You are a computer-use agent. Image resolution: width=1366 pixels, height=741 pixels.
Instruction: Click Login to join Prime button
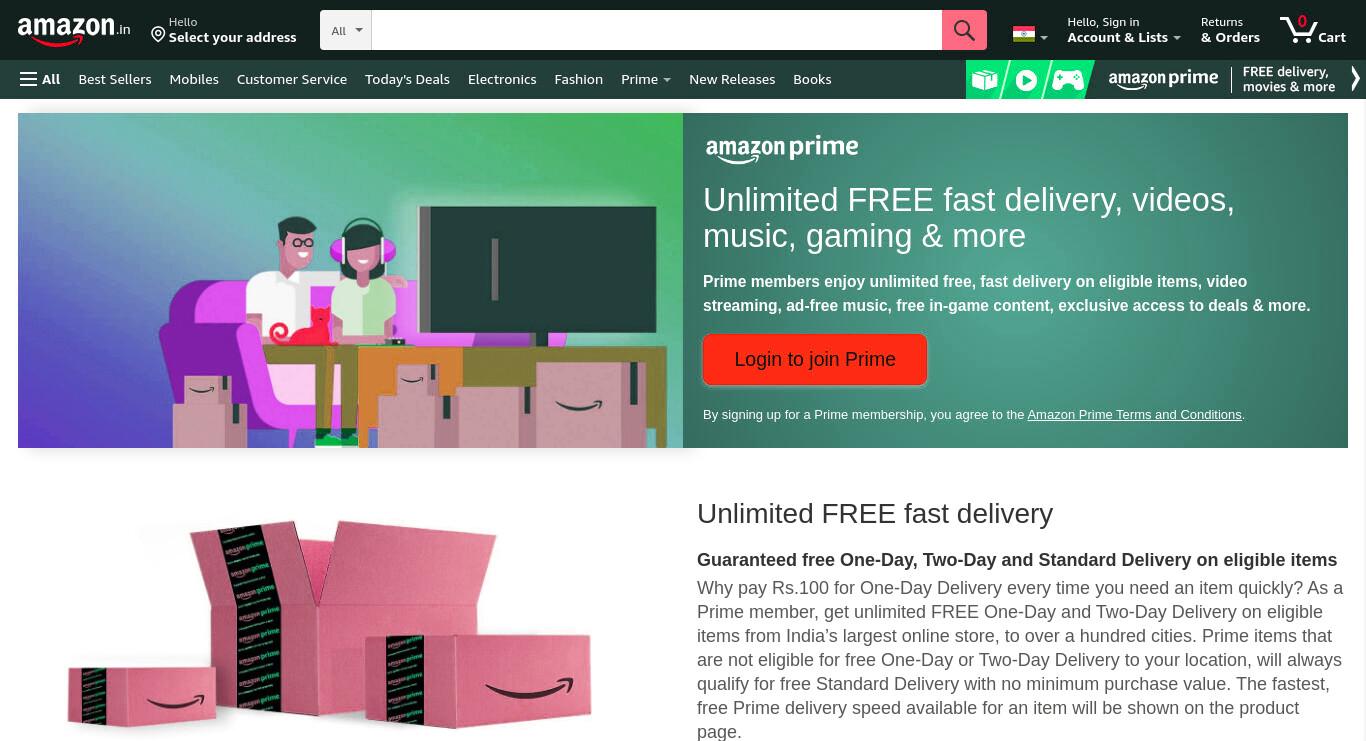click(x=815, y=359)
